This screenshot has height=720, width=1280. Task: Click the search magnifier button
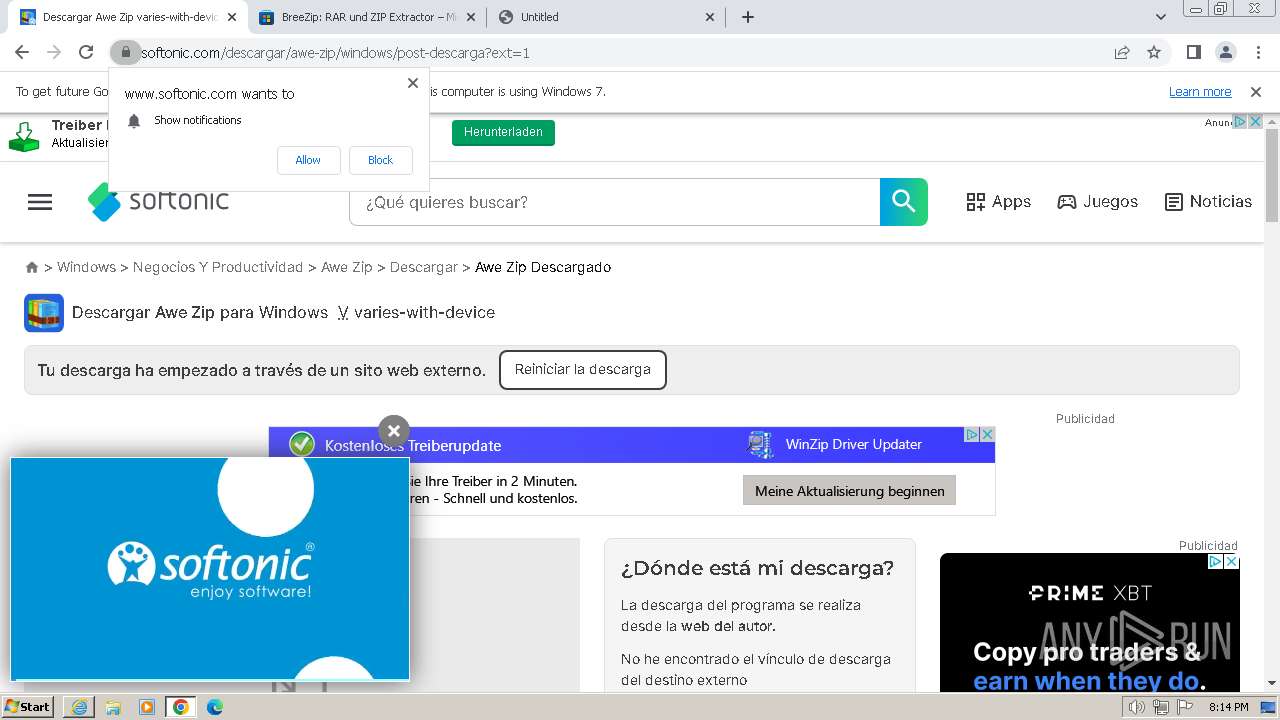[904, 202]
